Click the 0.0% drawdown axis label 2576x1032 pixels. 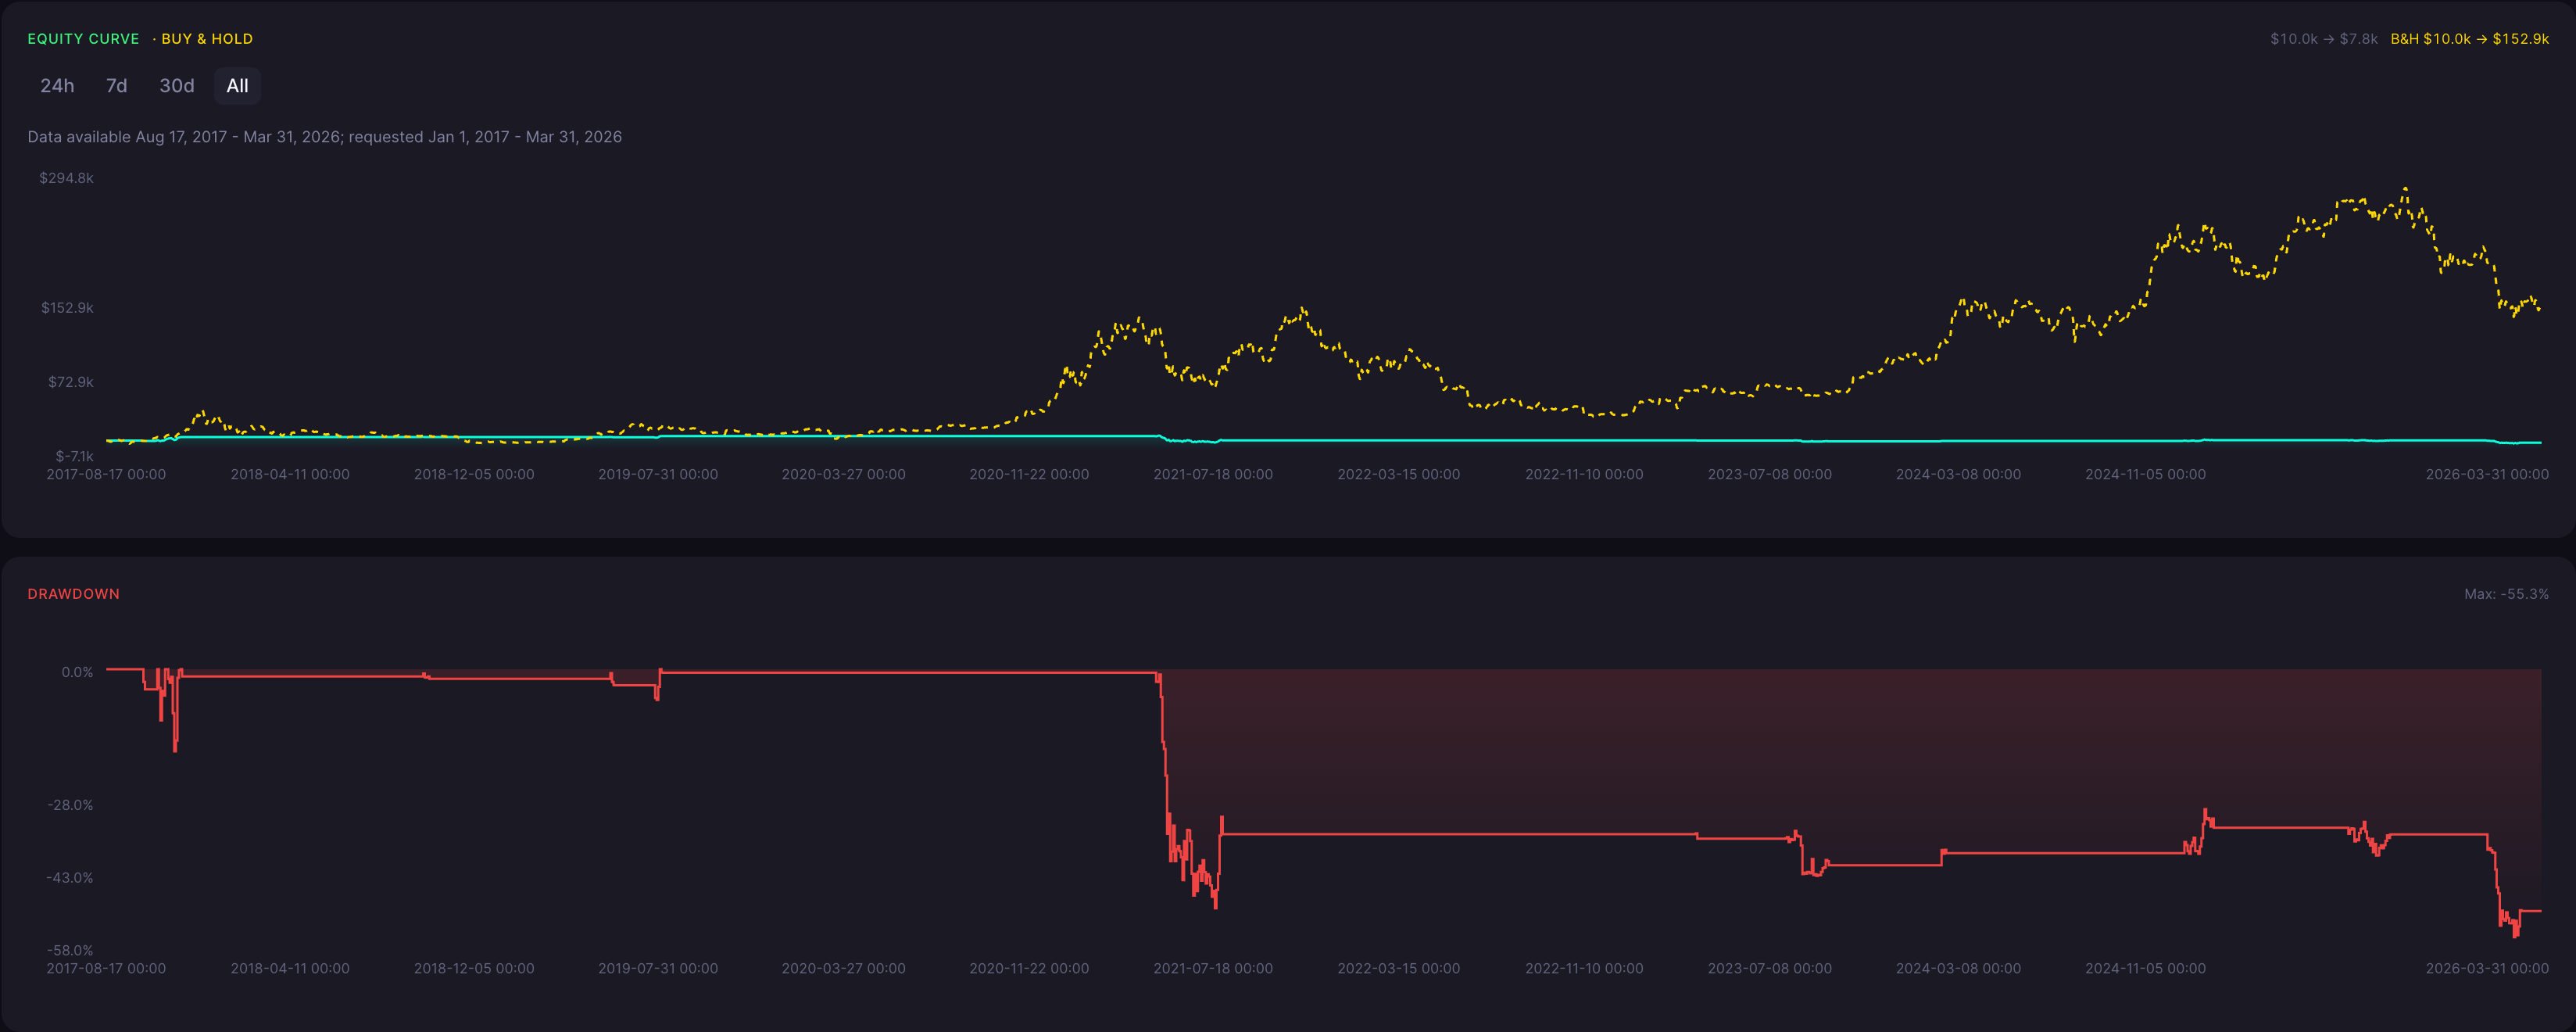click(77, 672)
